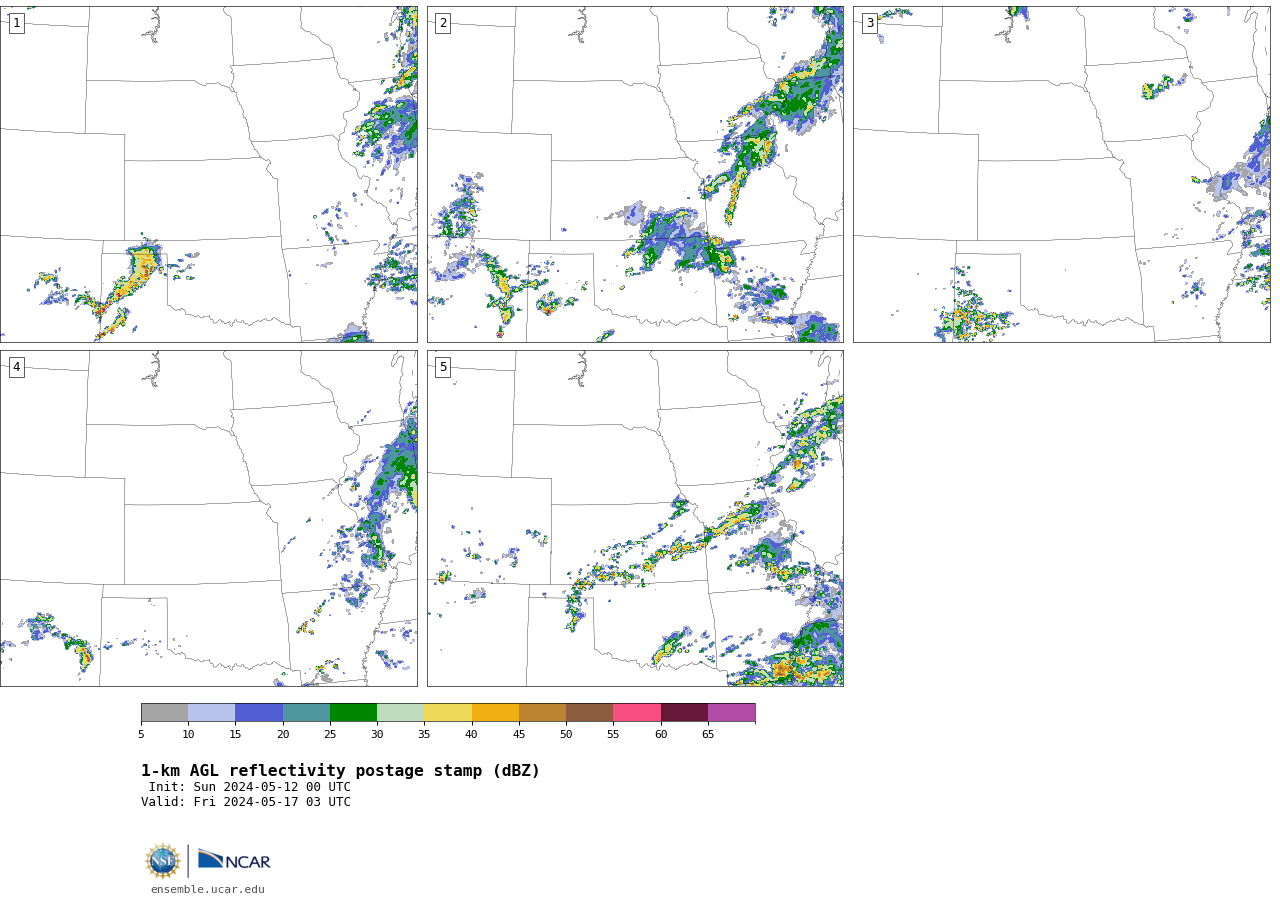Click the tan 45-50 dBZ swatch
The height and width of the screenshot is (901, 1280).
tap(542, 713)
